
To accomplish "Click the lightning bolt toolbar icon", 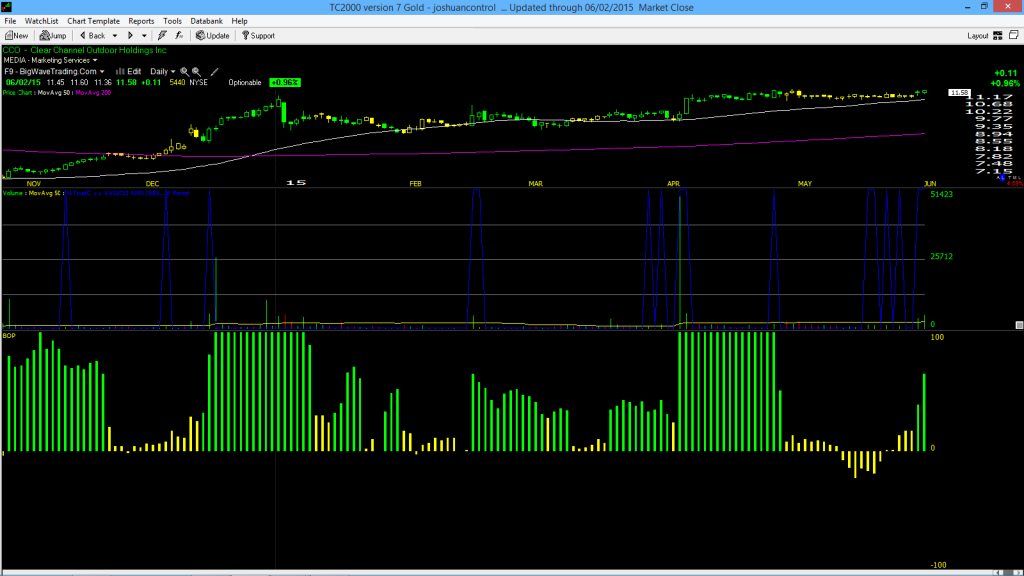I will [162, 36].
